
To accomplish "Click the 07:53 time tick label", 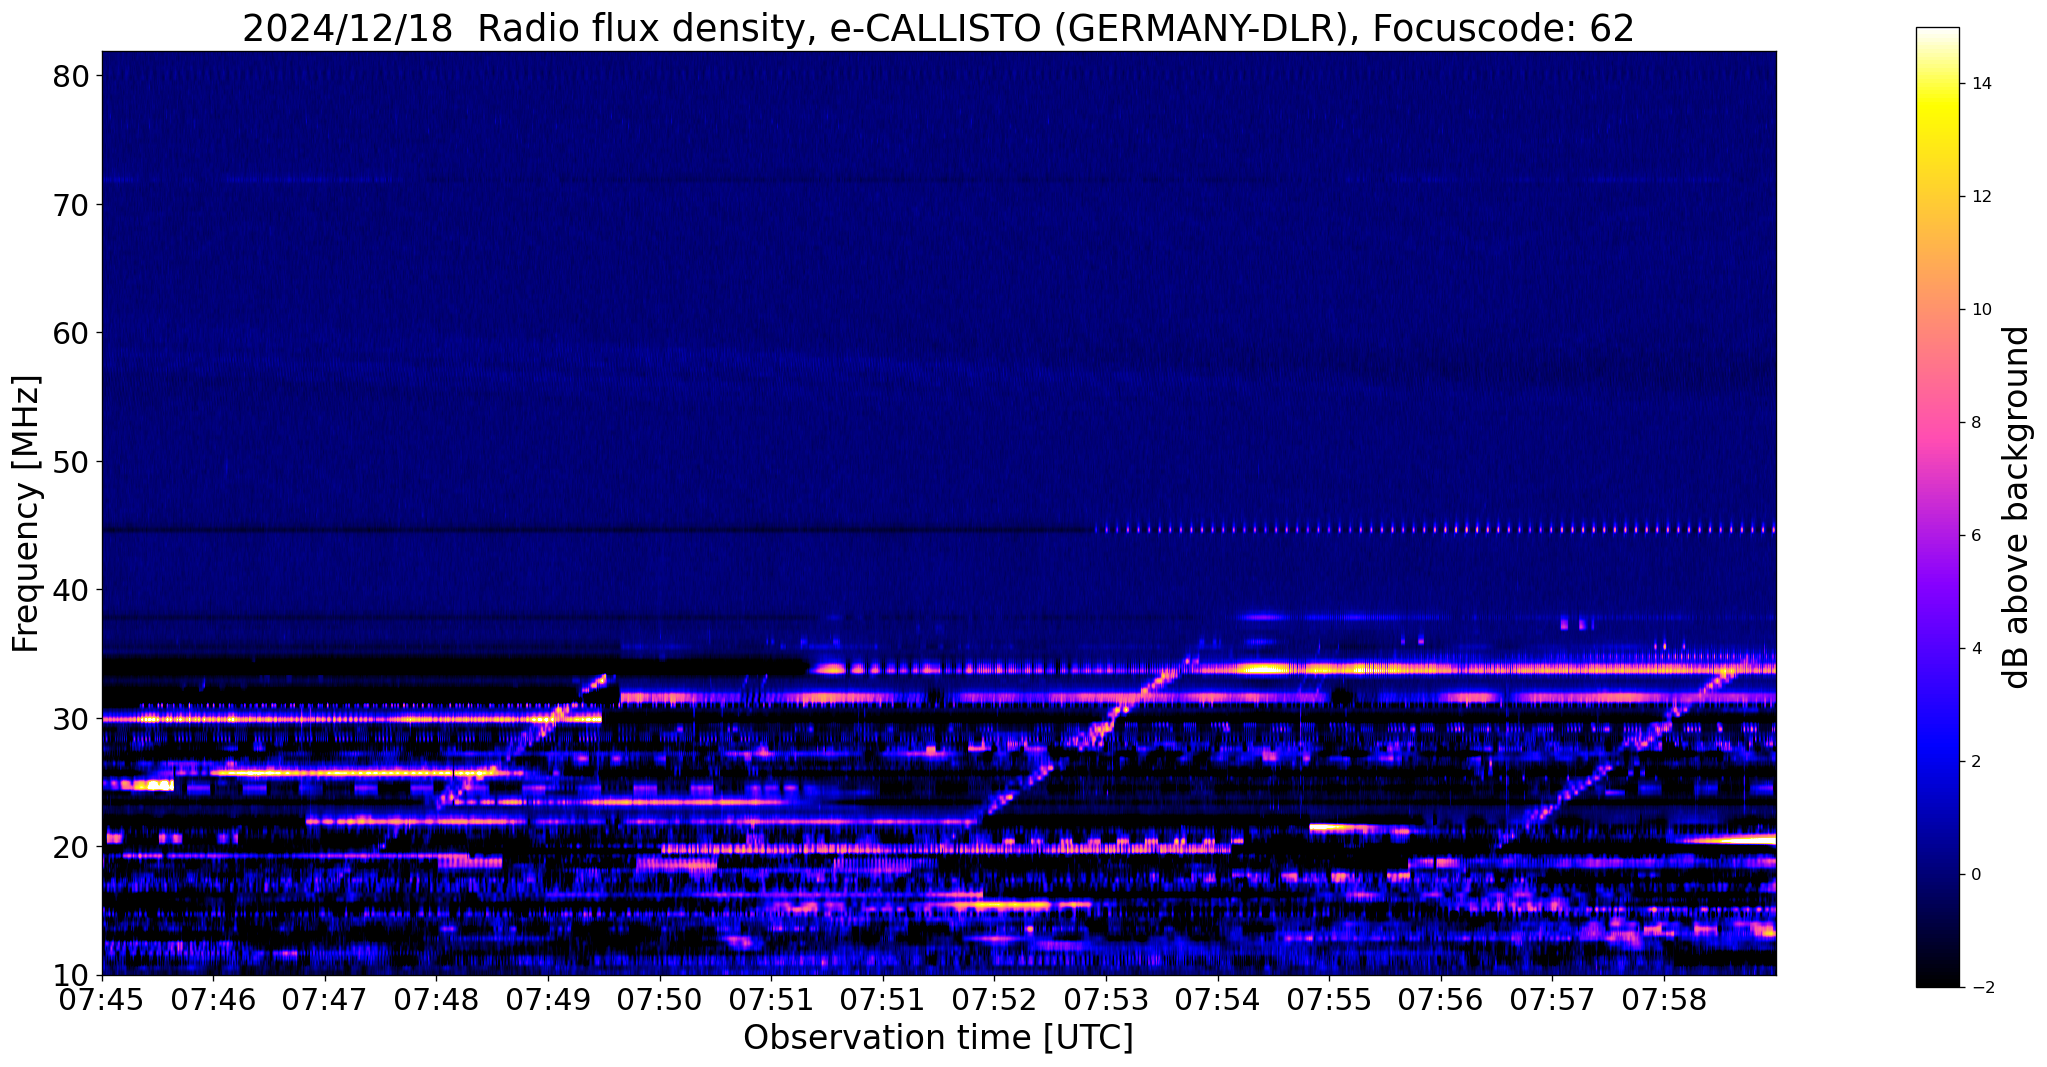I will 1106,1000.
